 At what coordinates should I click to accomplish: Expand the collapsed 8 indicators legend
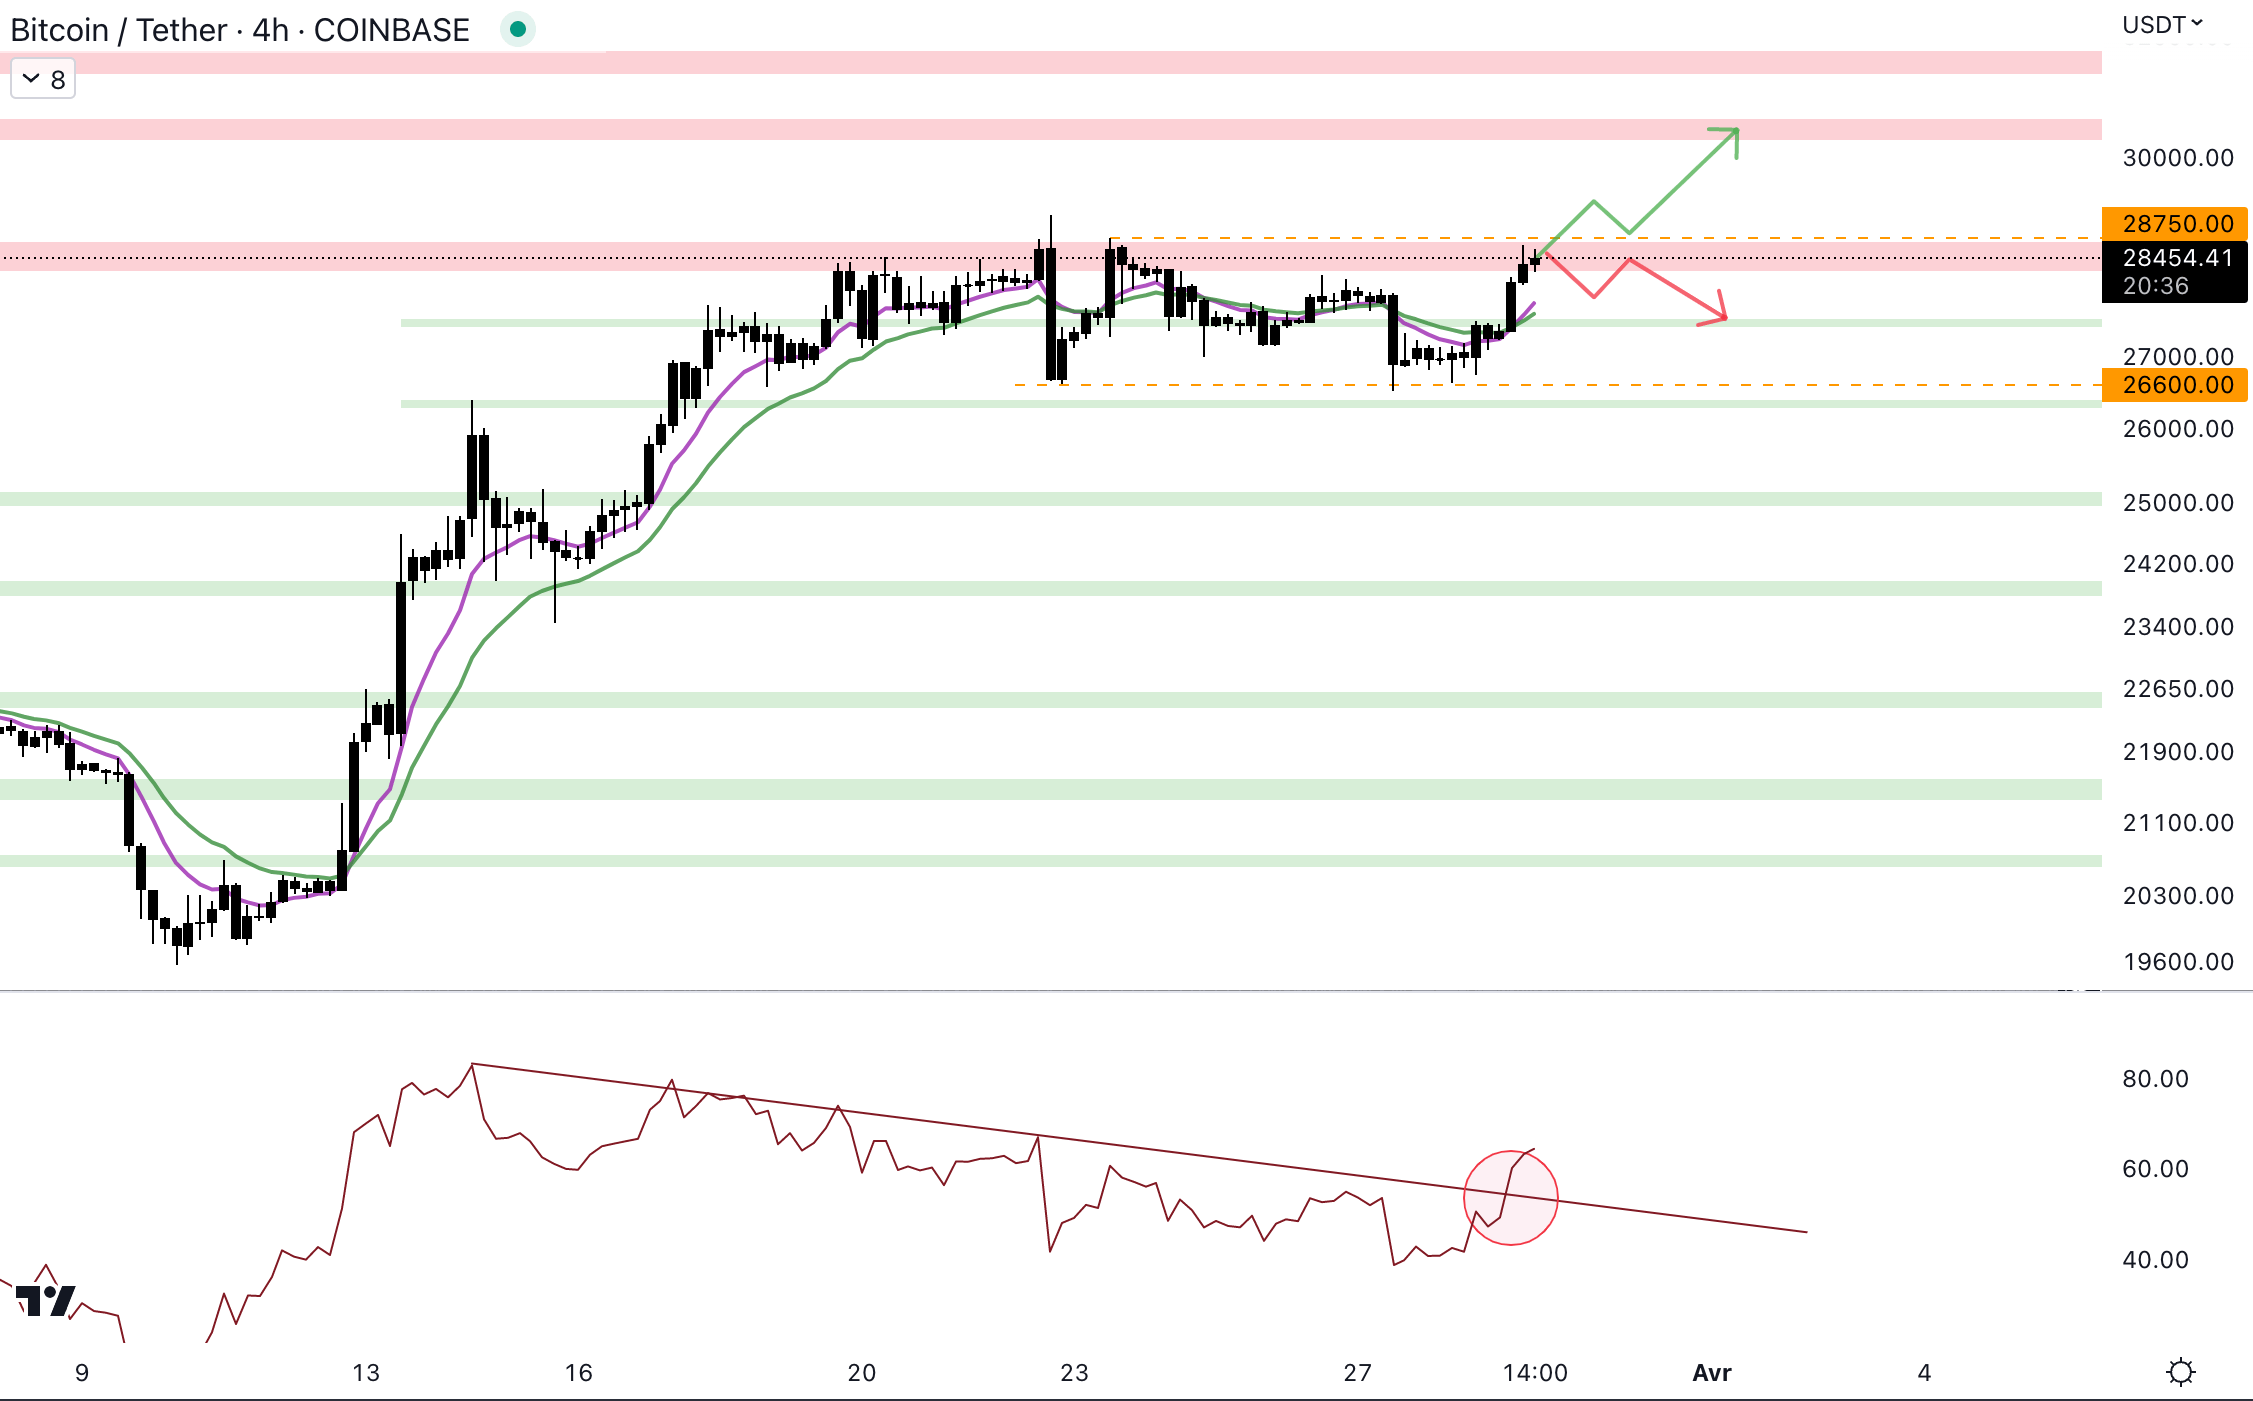(x=43, y=79)
